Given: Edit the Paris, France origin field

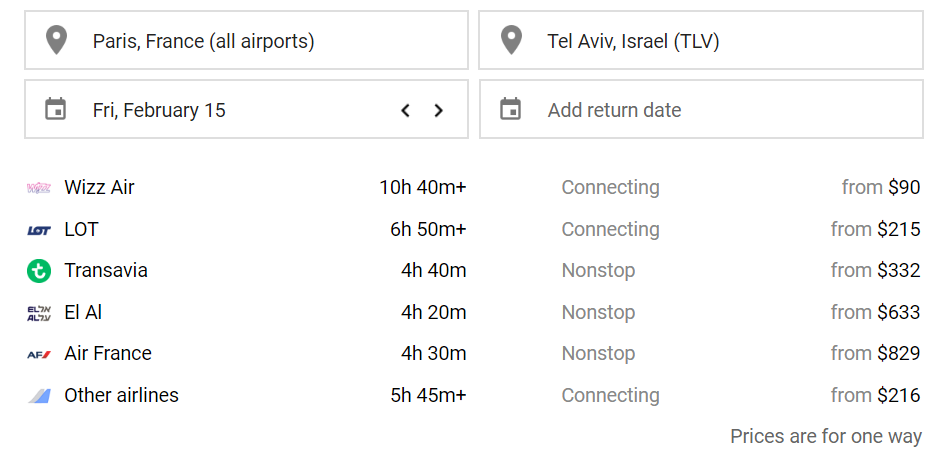Looking at the screenshot, I should [x=246, y=40].
